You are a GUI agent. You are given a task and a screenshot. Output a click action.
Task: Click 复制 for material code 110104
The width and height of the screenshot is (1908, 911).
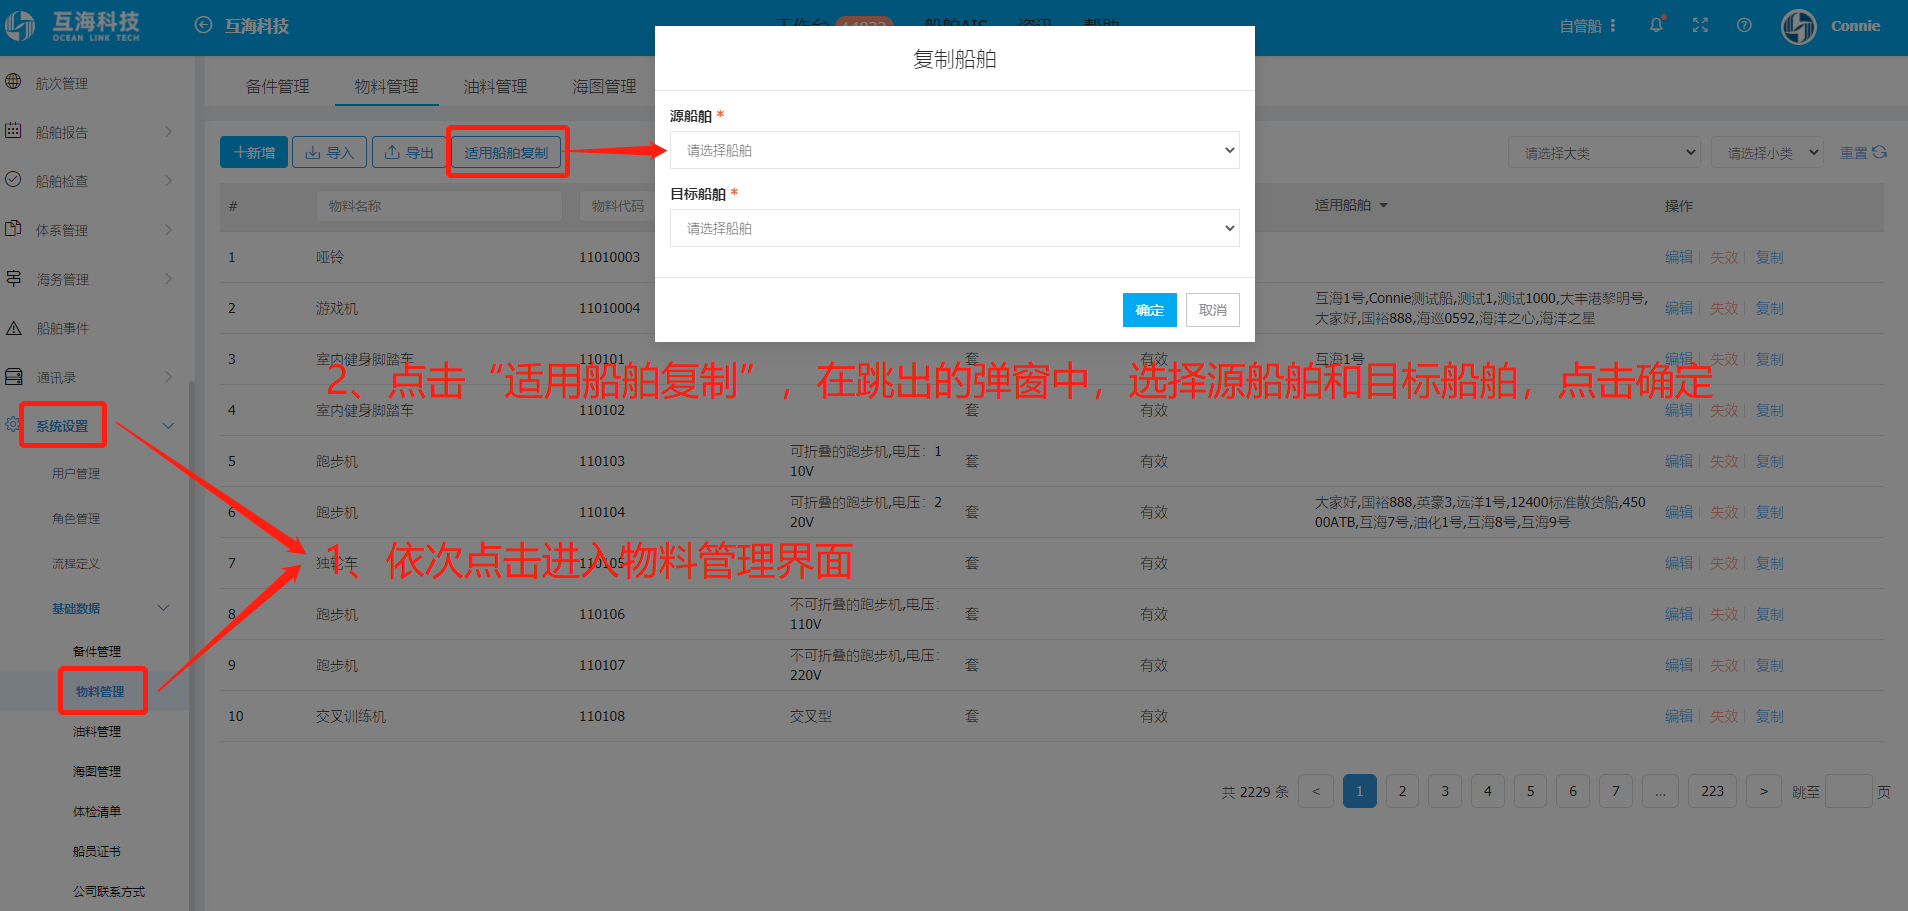[1769, 512]
